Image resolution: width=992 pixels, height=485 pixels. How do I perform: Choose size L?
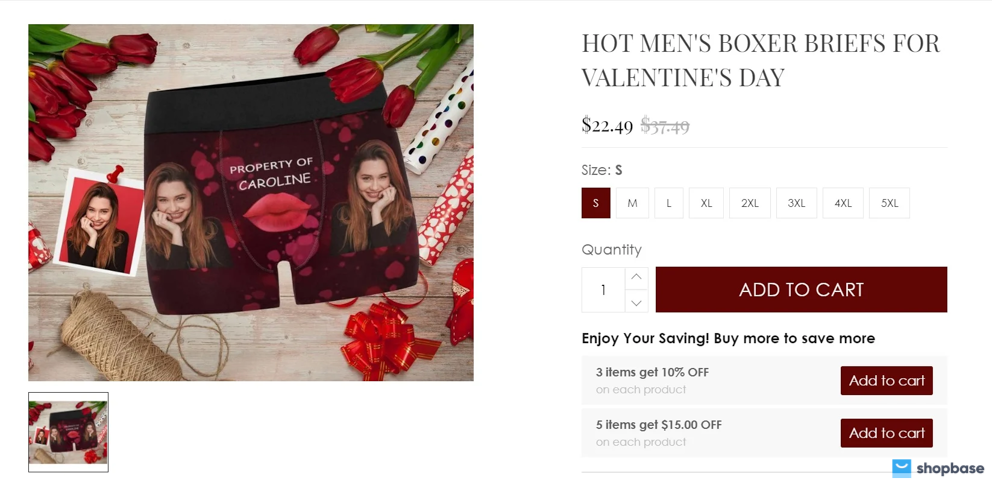click(669, 203)
